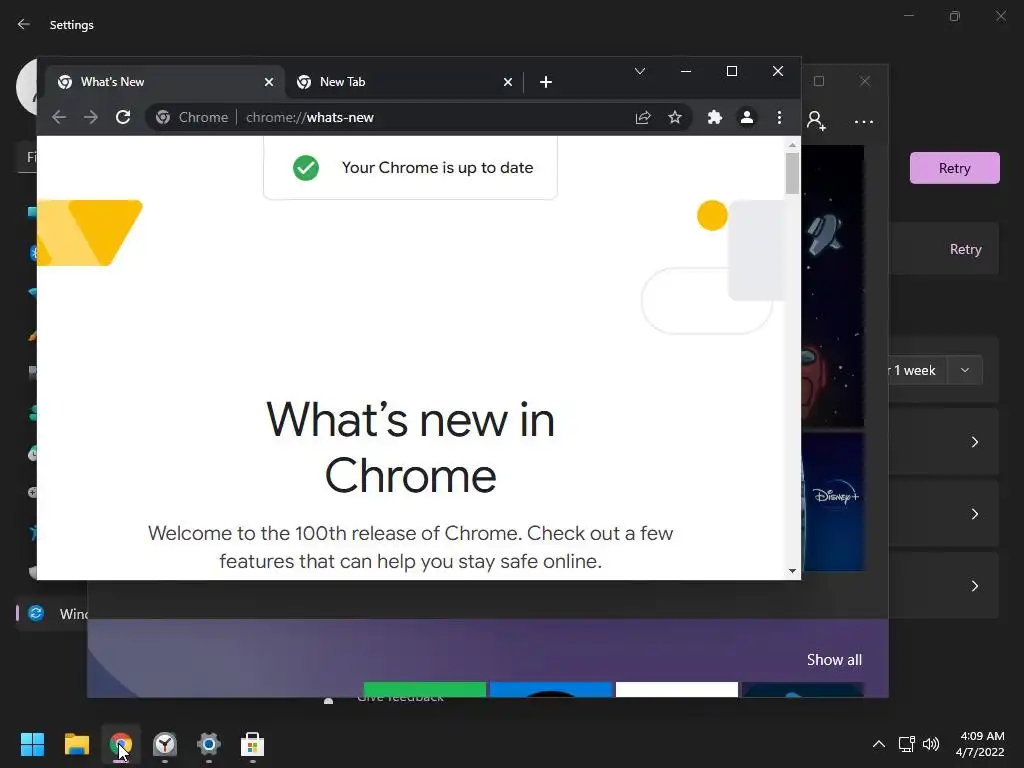Close the New Tab tab
Image resolution: width=1024 pixels, height=768 pixels.
click(507, 82)
